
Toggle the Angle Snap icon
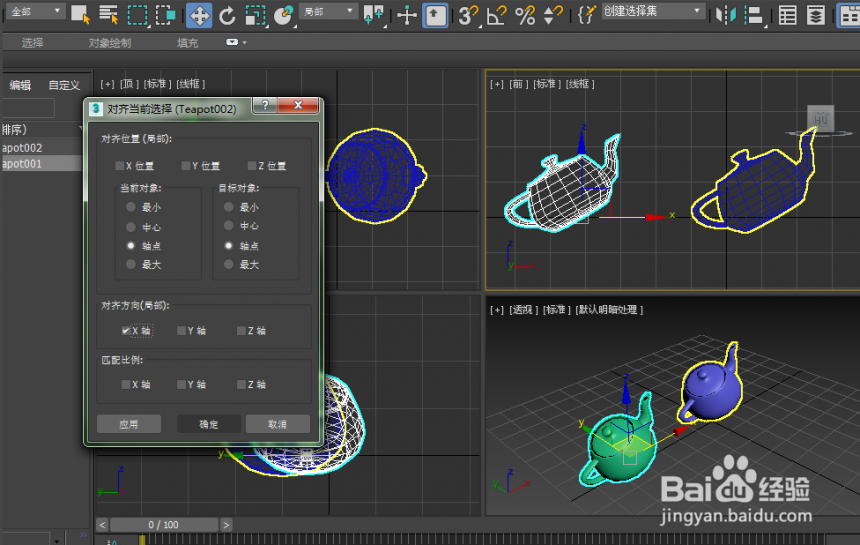click(x=496, y=15)
